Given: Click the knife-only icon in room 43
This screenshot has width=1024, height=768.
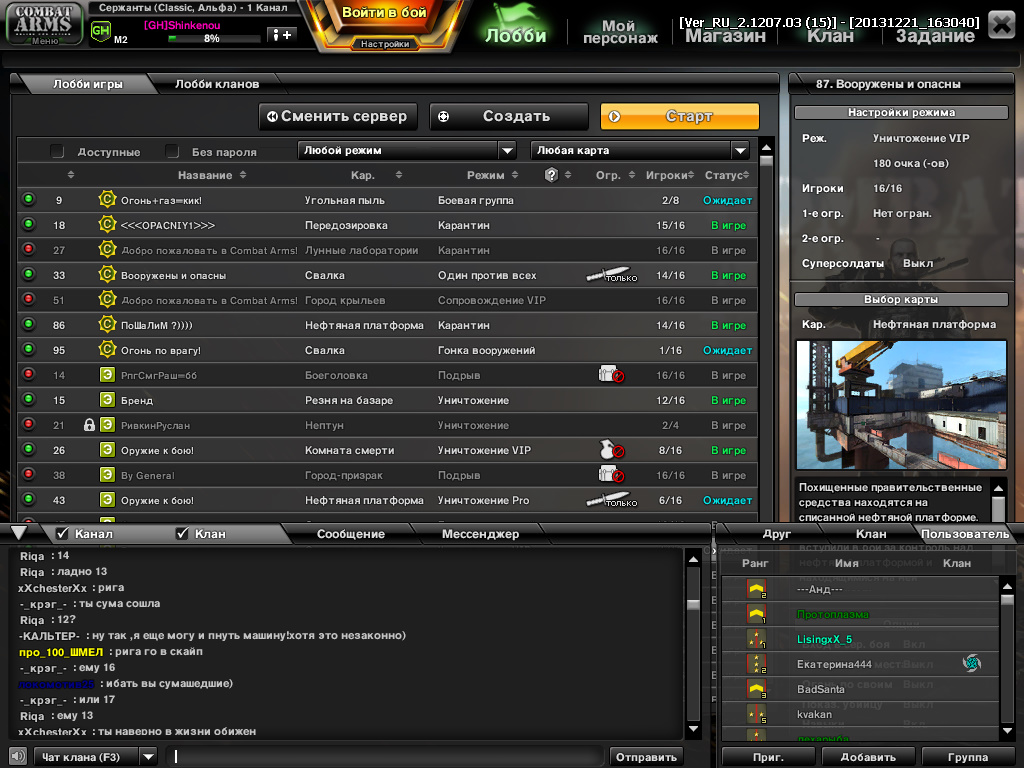Looking at the screenshot, I should [x=611, y=500].
